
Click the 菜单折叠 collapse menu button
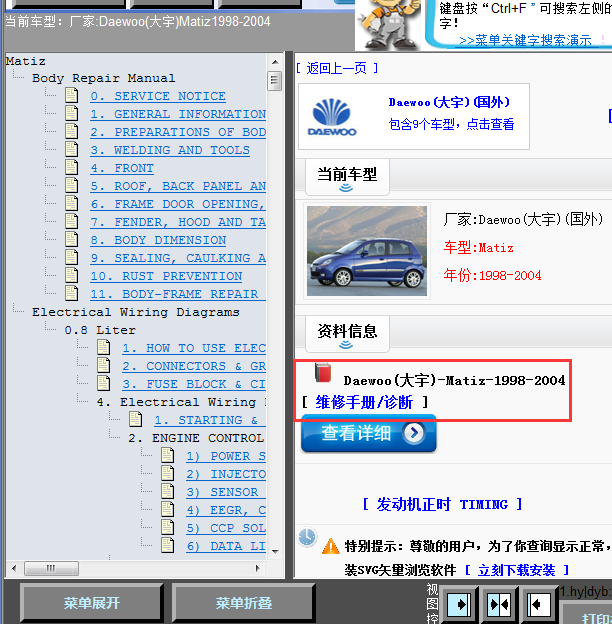244,603
